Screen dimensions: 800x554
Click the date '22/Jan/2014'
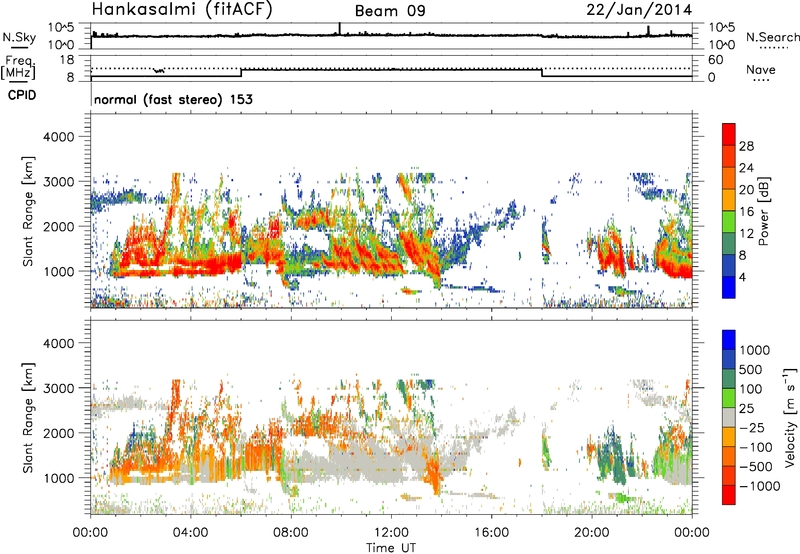[639, 10]
